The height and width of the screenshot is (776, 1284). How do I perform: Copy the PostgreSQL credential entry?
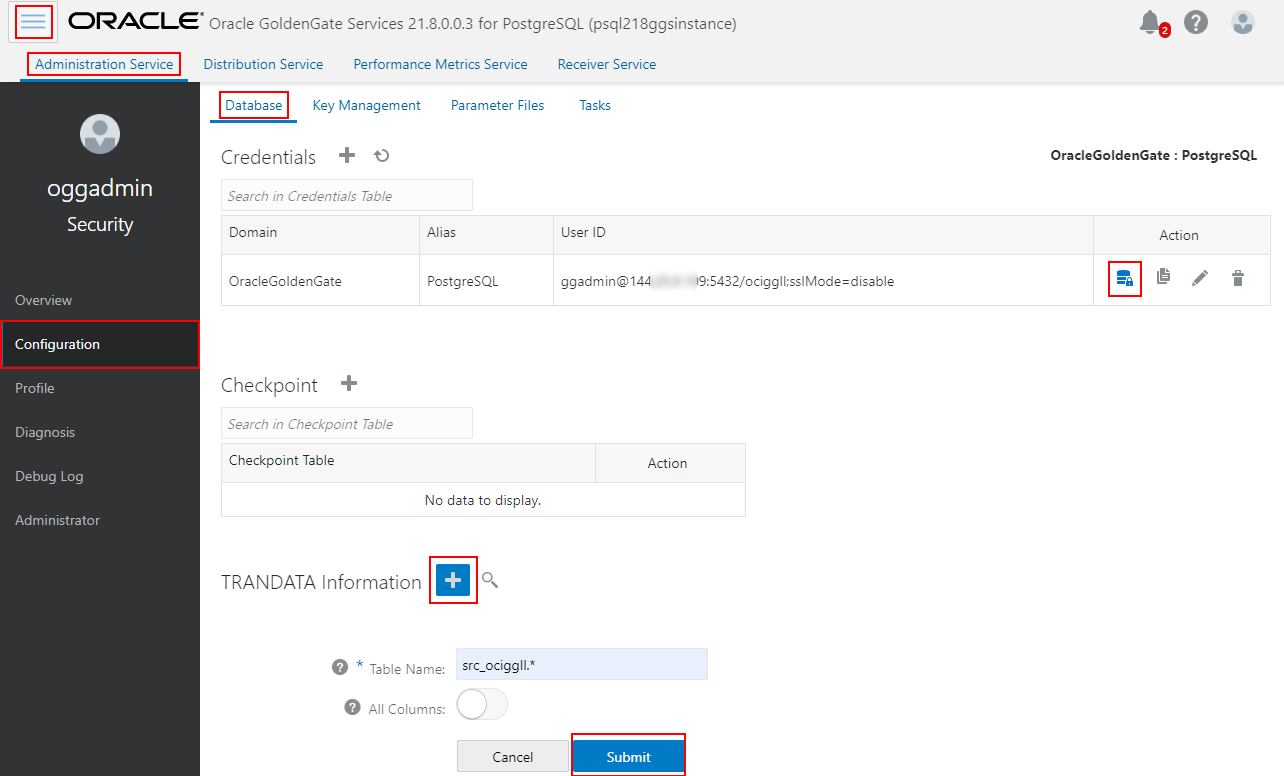pos(1162,278)
